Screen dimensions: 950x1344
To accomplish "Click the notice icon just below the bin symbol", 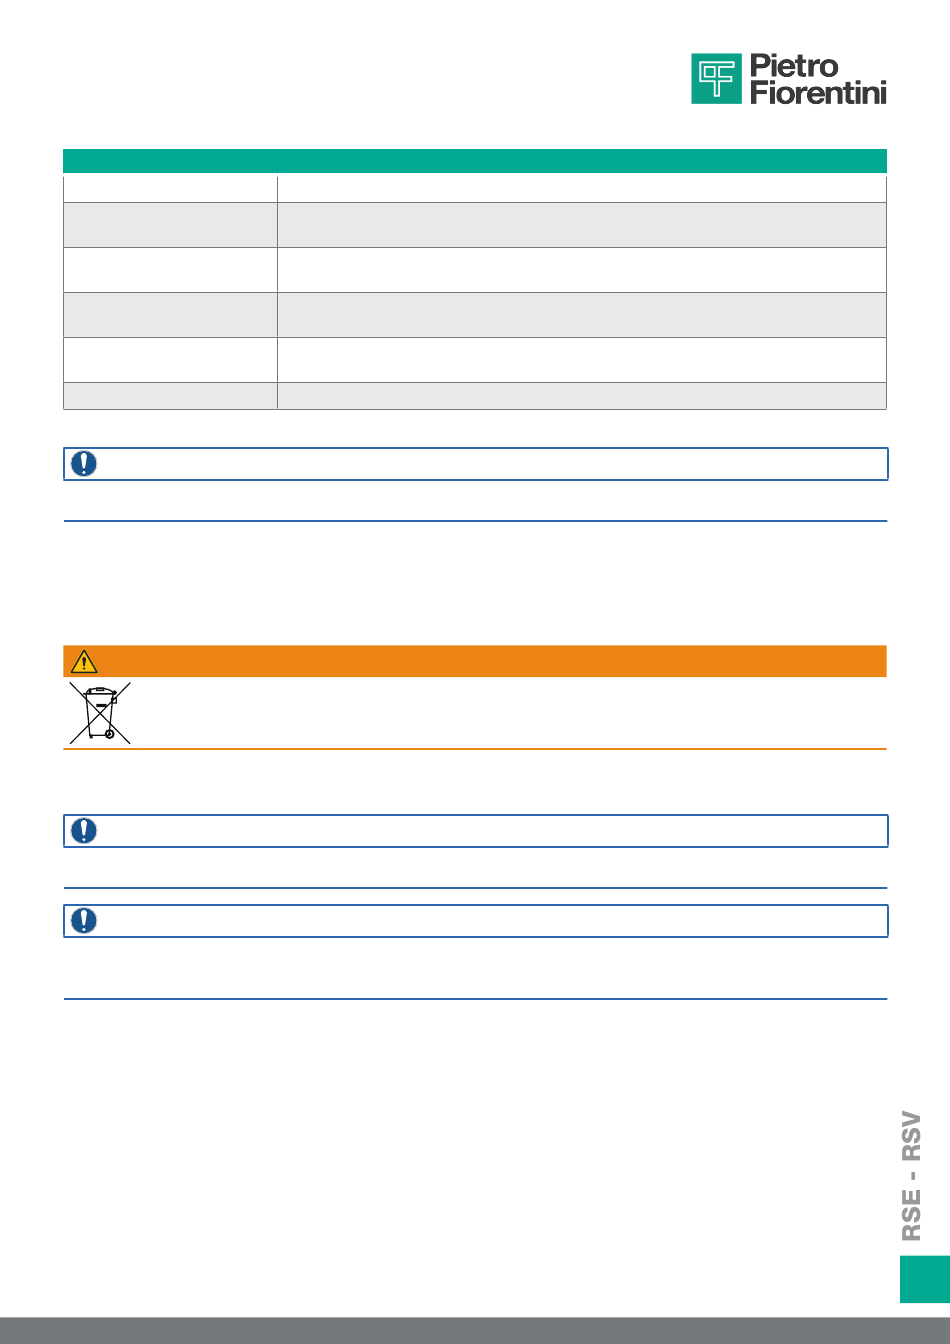I will (x=84, y=831).
